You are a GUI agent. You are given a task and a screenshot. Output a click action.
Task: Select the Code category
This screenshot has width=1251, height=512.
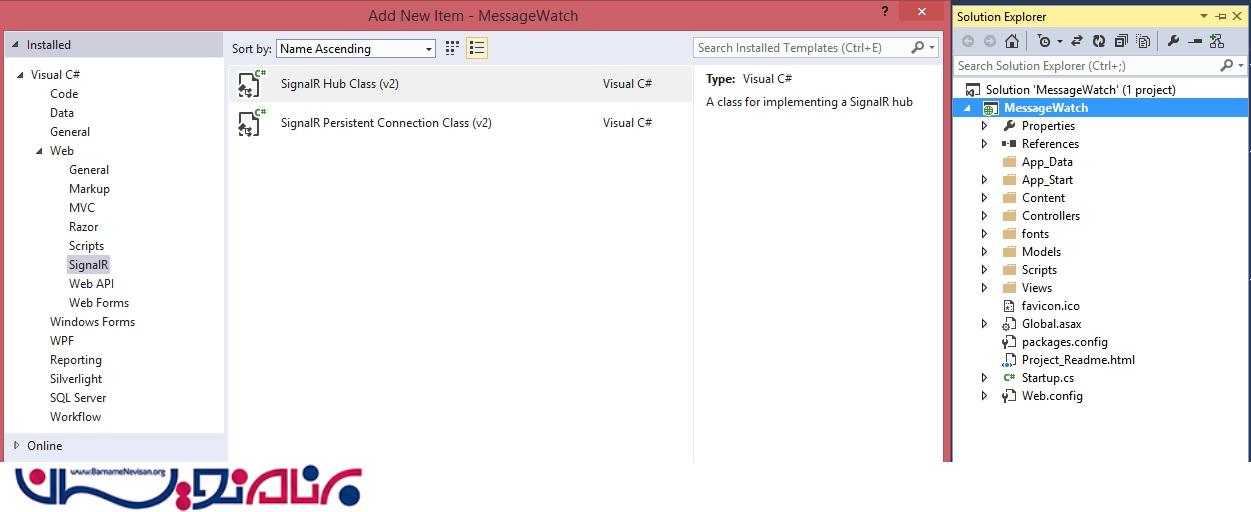[x=64, y=94]
